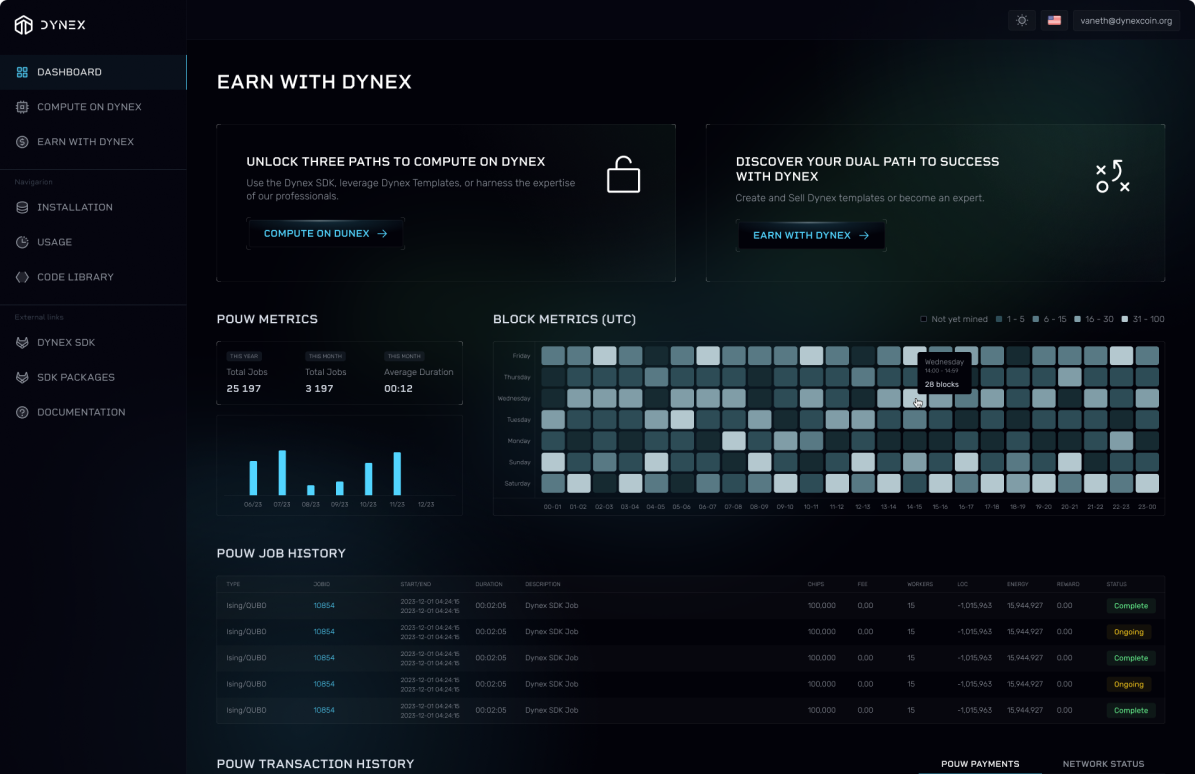The width and height of the screenshot is (1195, 774).
Task: Click the 'BLOCK METRICS (UTC)' heading
Action: 565,319
